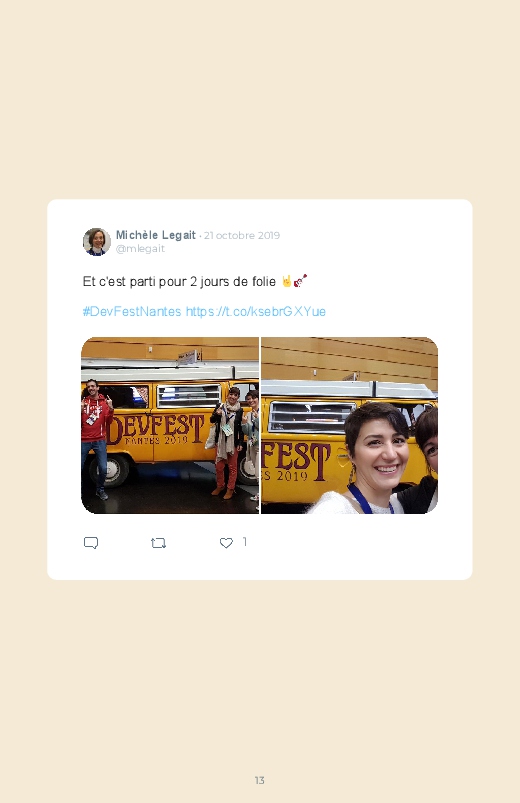Click the white tweet card background

click(x=260, y=389)
